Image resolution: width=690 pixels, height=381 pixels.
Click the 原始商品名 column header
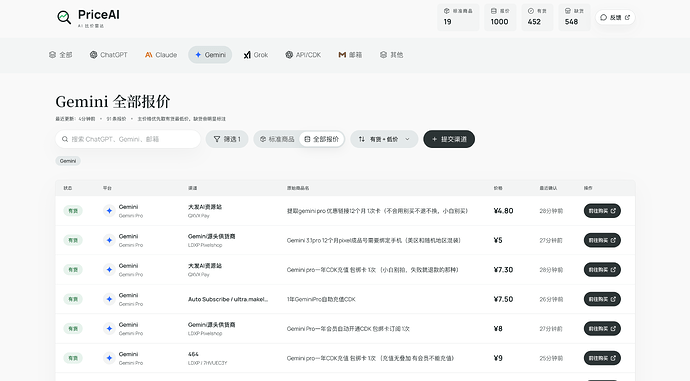click(x=298, y=188)
